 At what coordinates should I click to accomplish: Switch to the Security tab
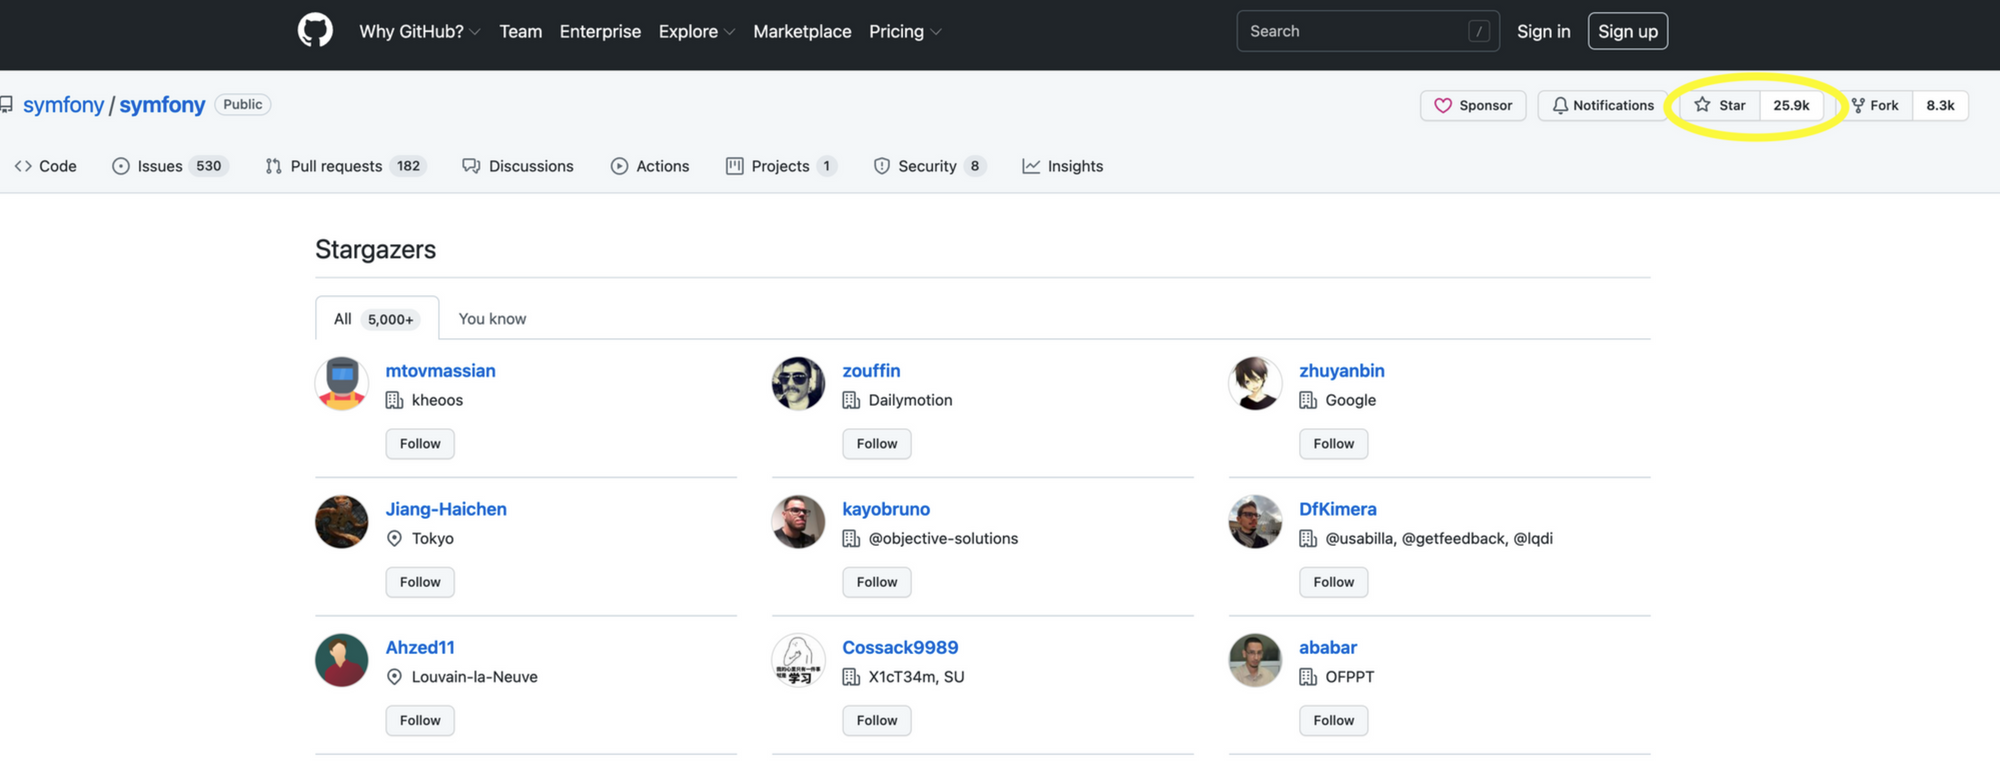pos(929,166)
